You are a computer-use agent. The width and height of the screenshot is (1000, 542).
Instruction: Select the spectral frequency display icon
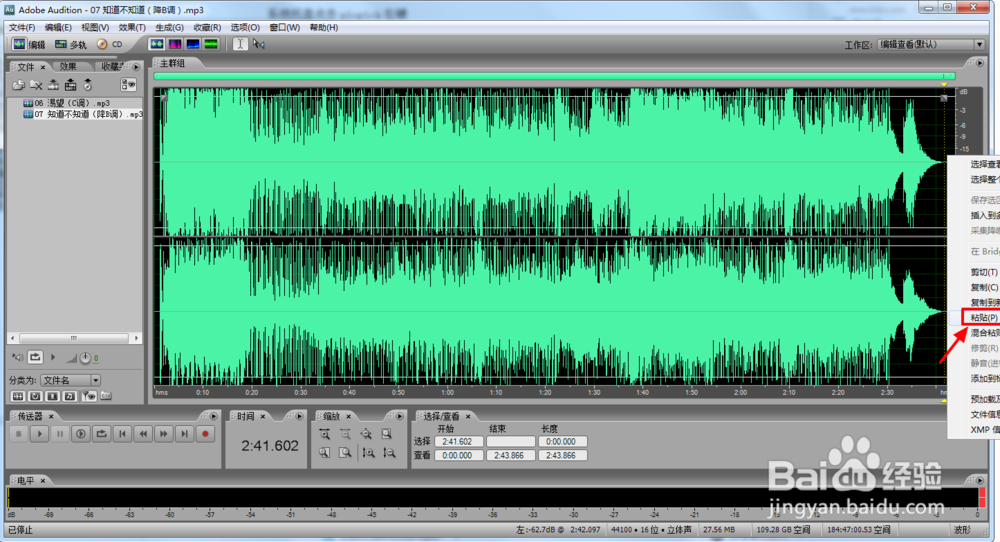(x=175, y=44)
